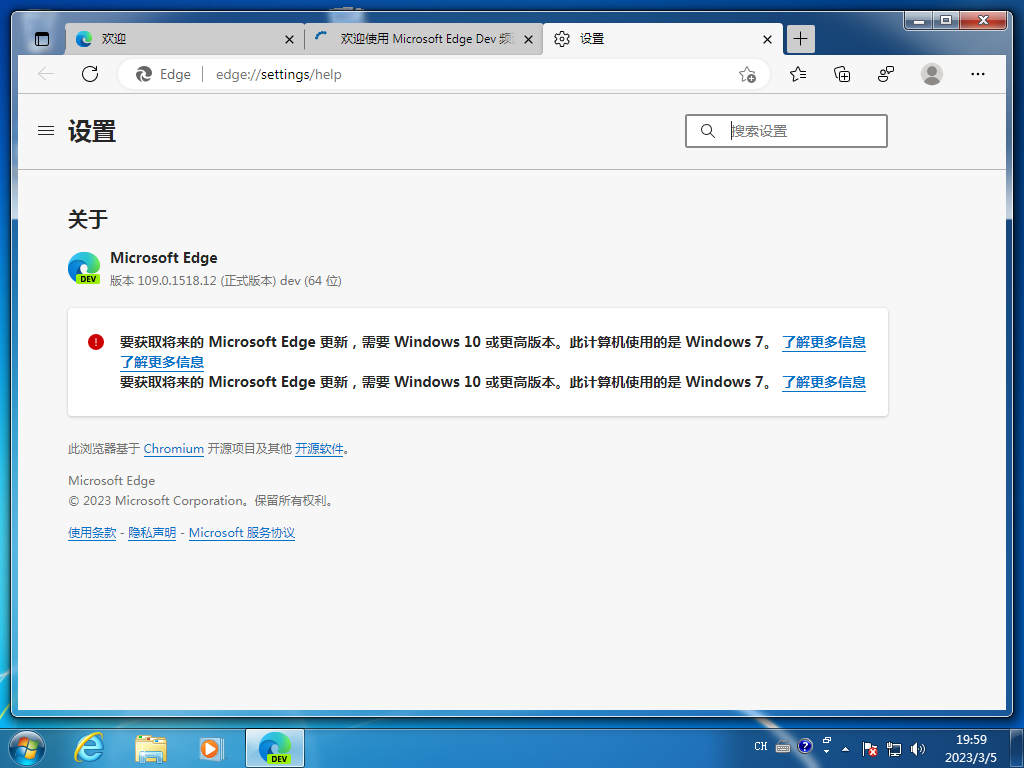Viewport: 1024px width, 768px height.
Task: Open the Collections icon
Action: click(x=842, y=74)
